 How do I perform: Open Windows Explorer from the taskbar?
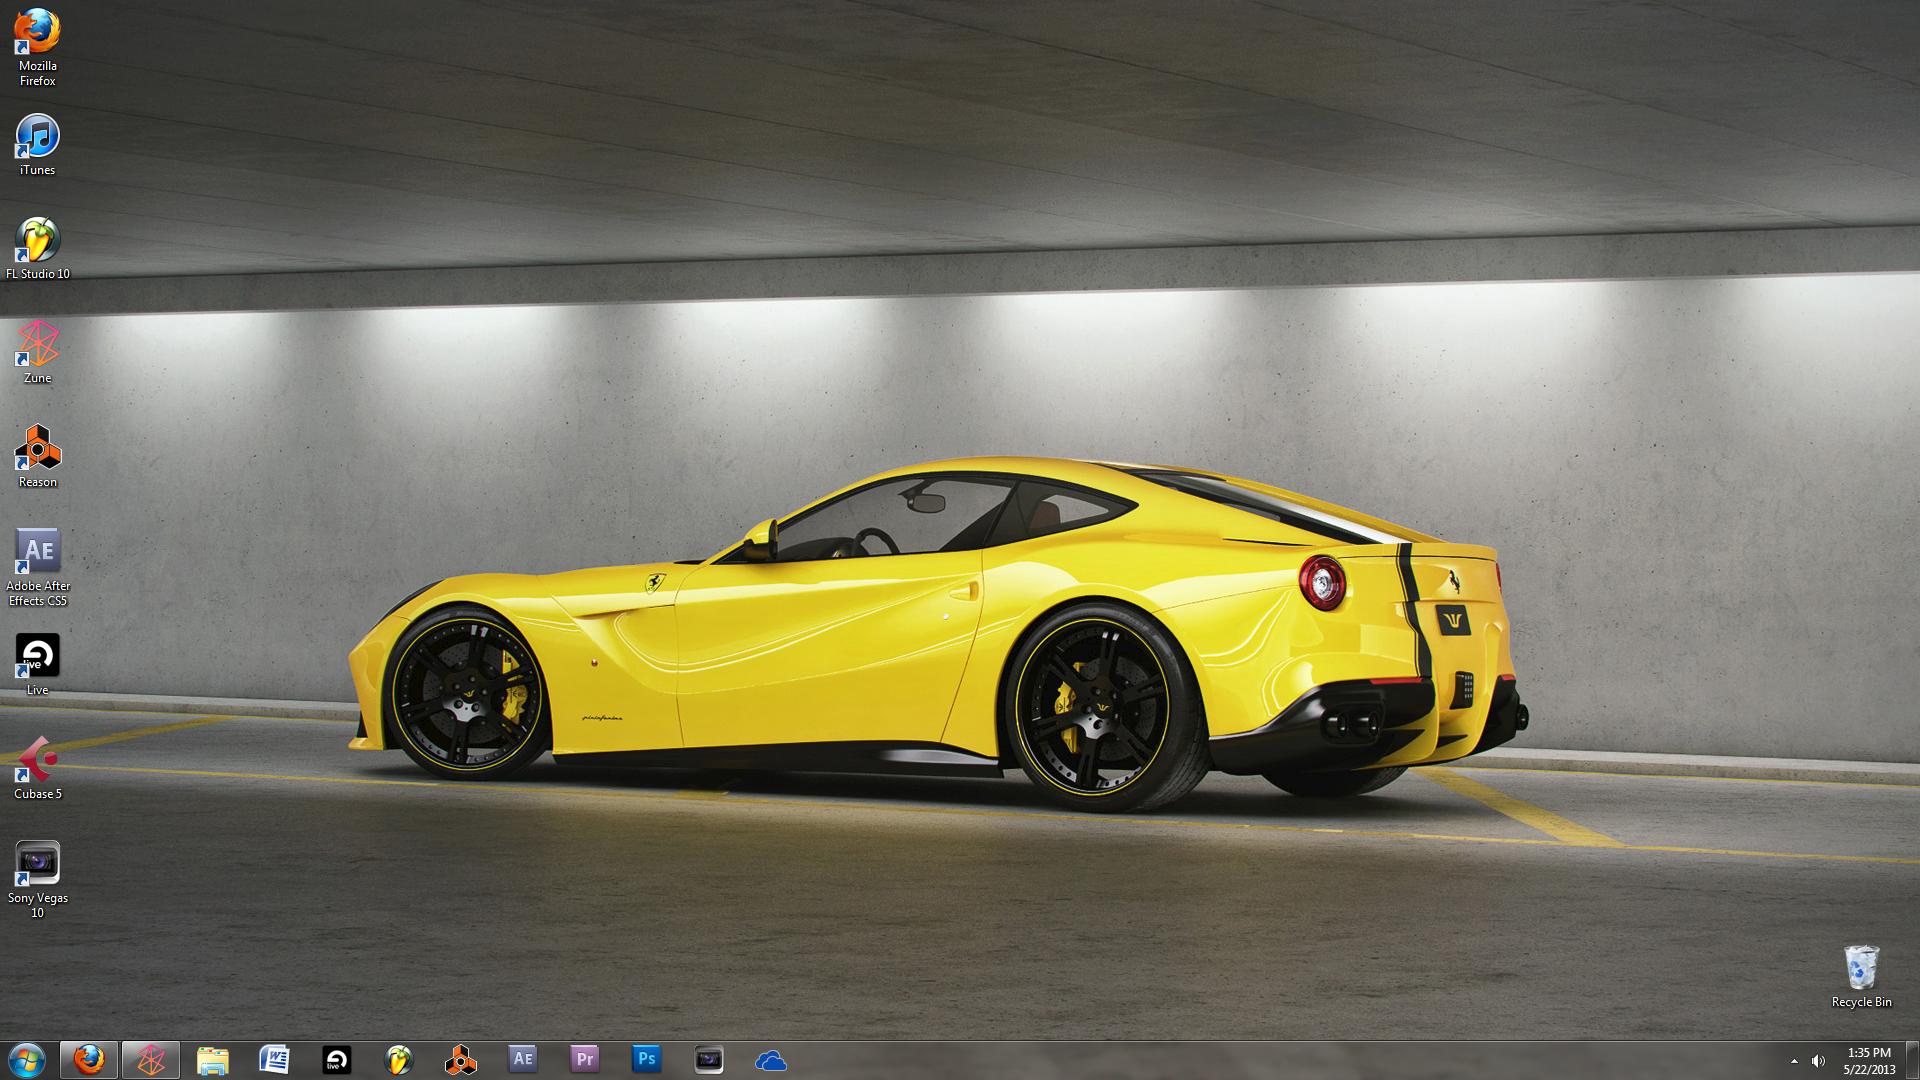click(213, 1059)
